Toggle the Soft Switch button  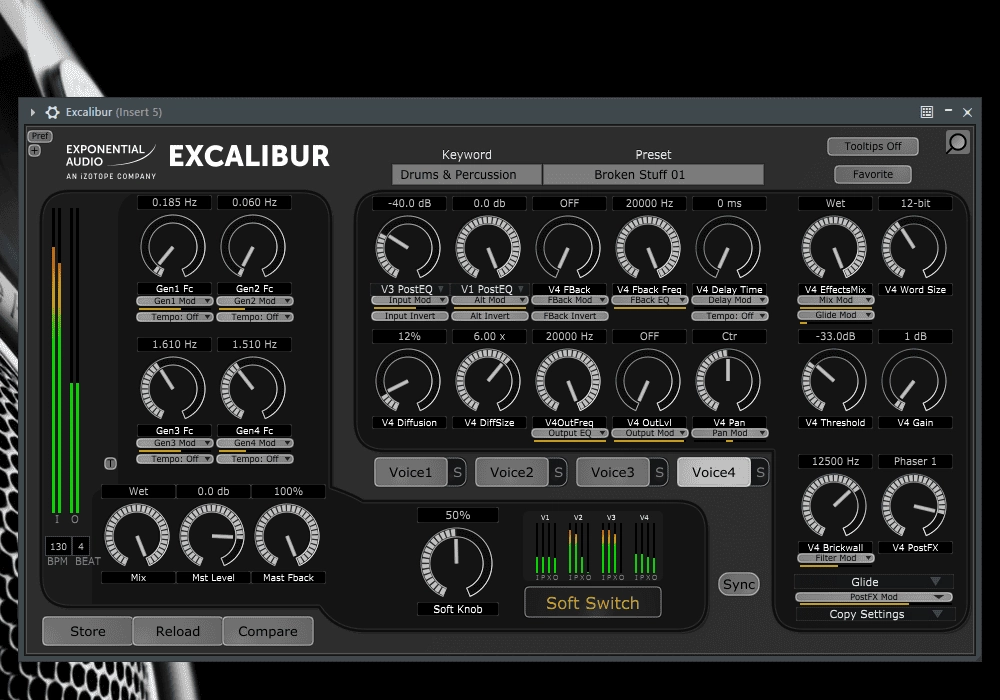point(592,603)
